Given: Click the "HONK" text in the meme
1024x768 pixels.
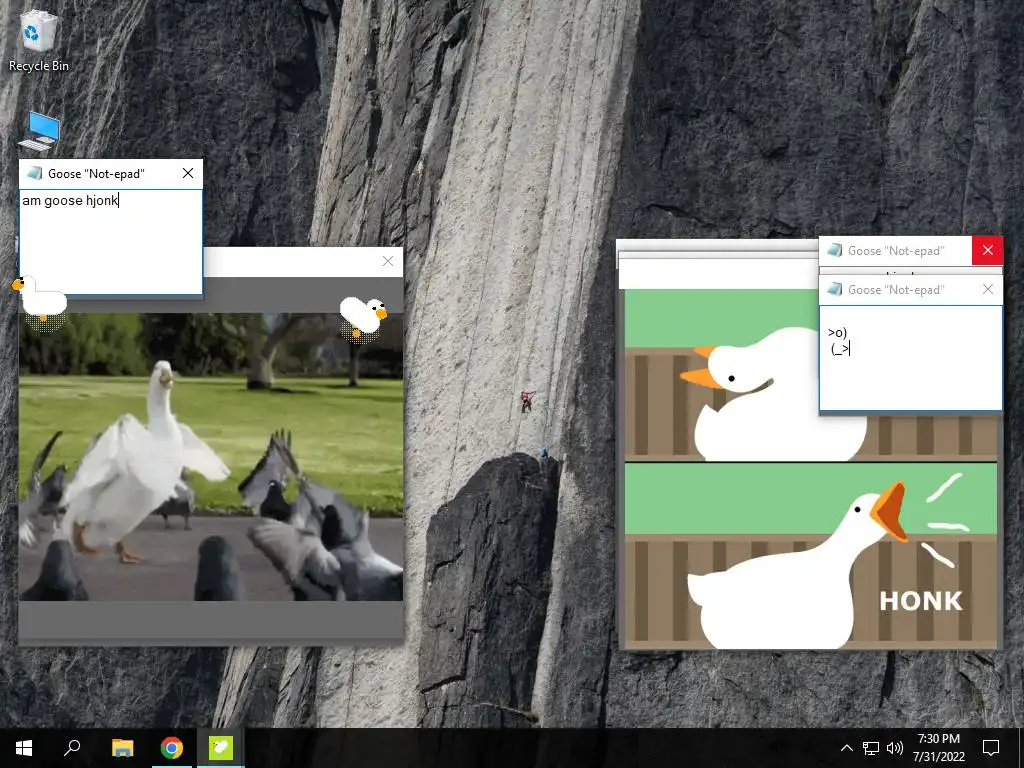Looking at the screenshot, I should 921,601.
